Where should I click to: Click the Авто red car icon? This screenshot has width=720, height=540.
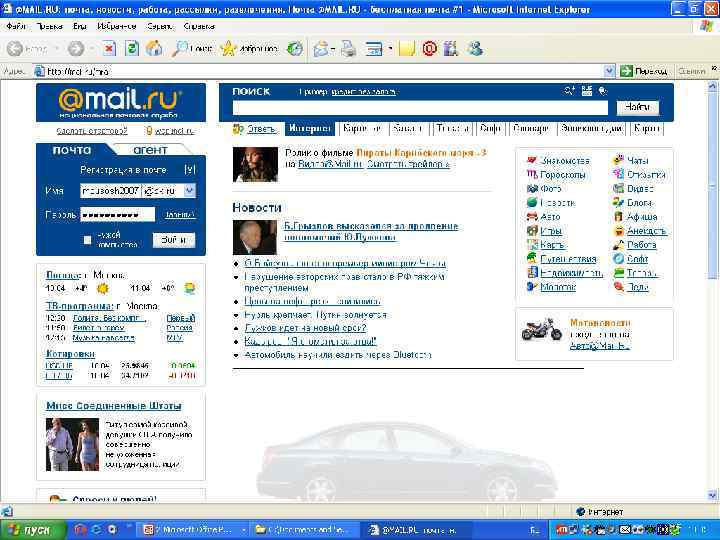pyautogui.click(x=532, y=216)
